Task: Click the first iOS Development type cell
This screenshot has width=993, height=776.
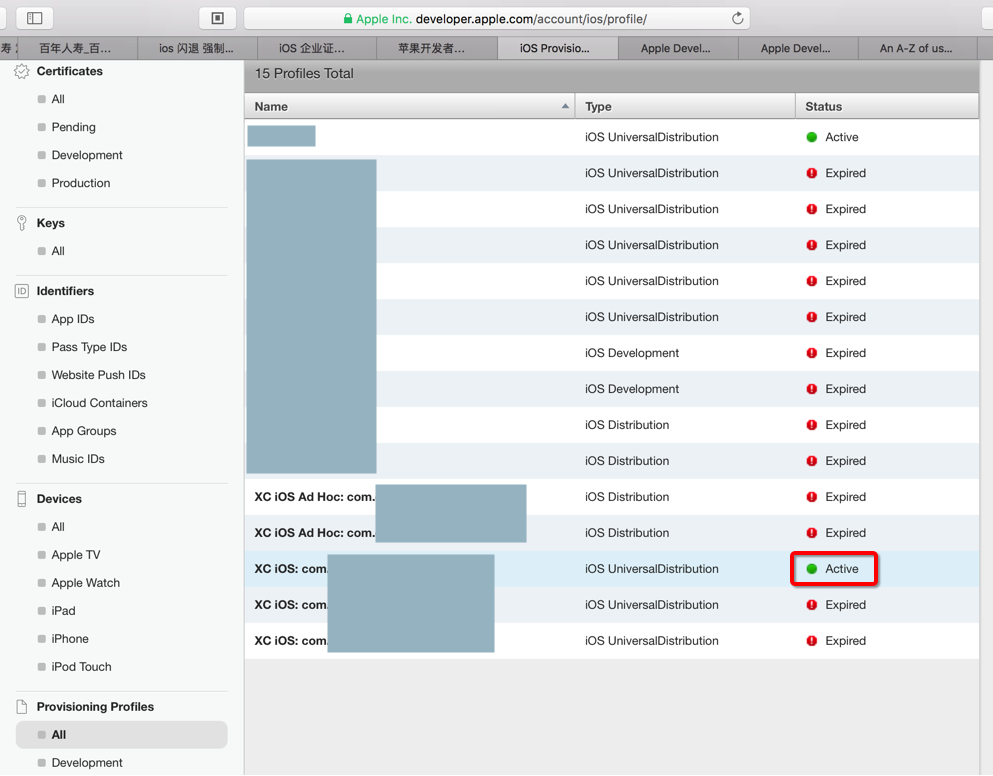Action: [x=631, y=353]
